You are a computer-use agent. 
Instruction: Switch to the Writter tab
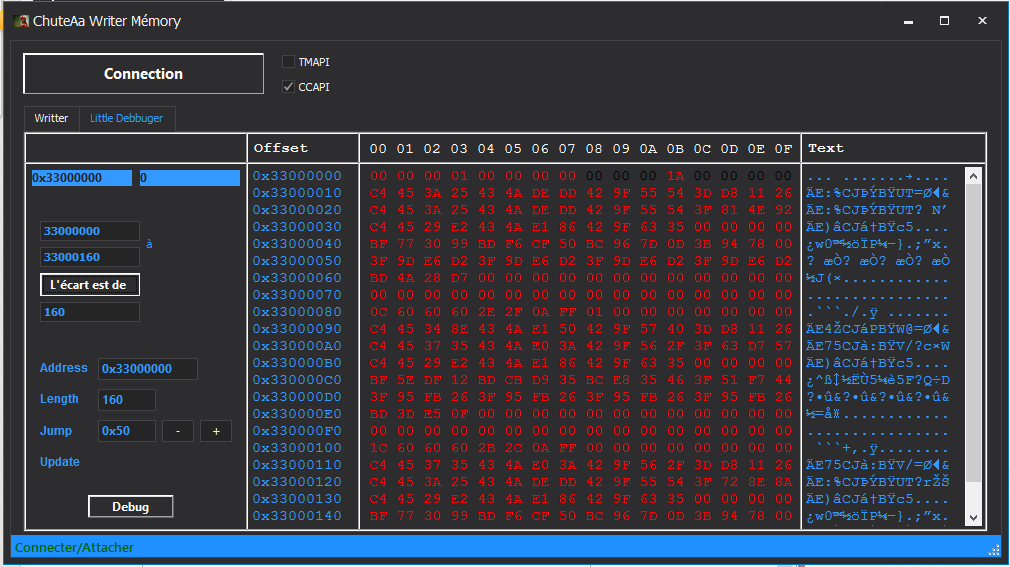pyautogui.click(x=51, y=119)
